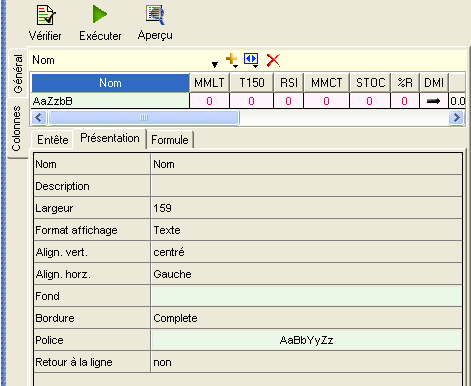Click the Police property label
Viewport: 471px width, 386px height.
(x=49, y=340)
